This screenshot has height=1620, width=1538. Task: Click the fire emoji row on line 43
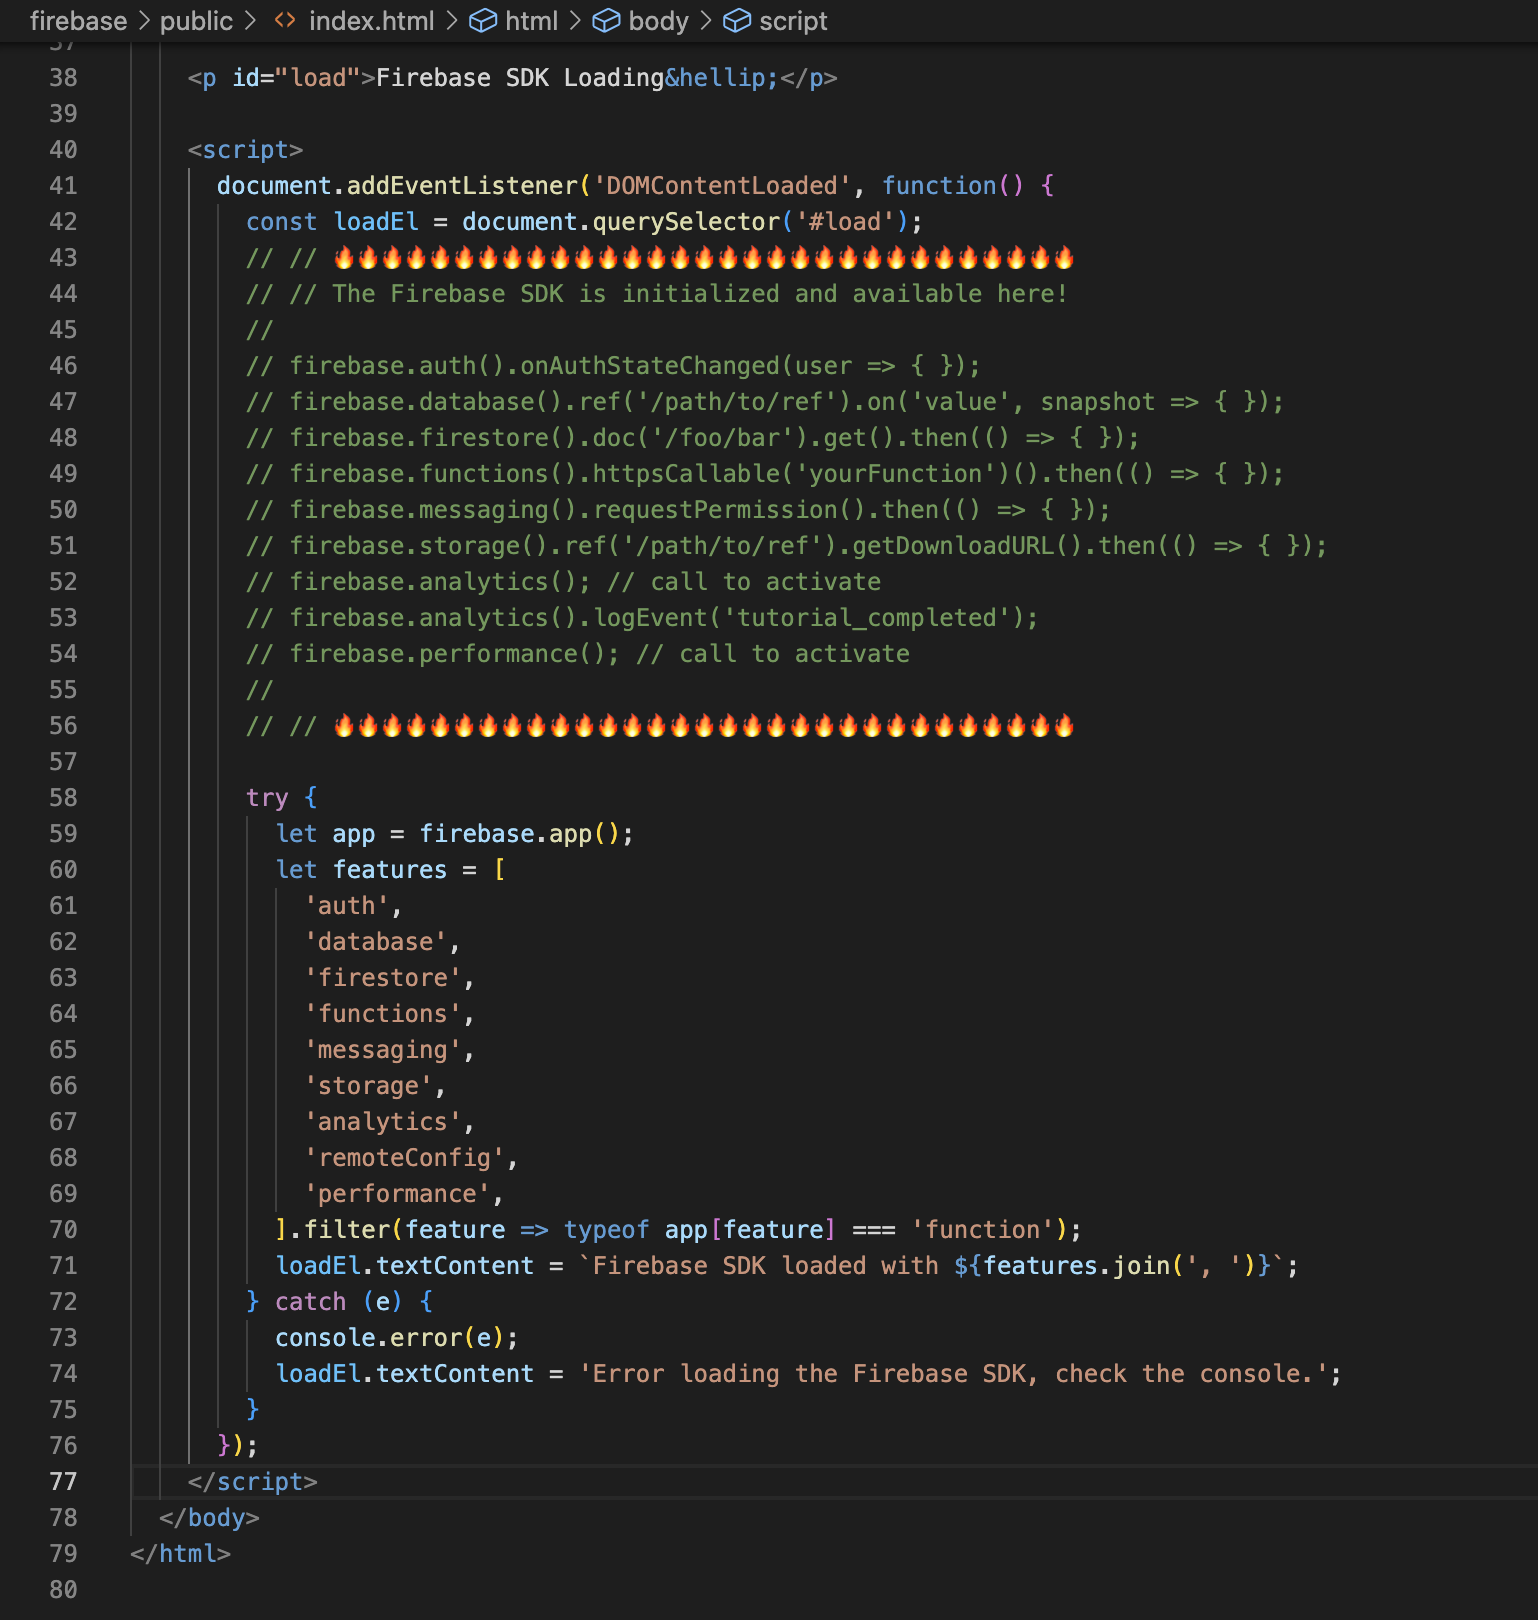coord(704,258)
